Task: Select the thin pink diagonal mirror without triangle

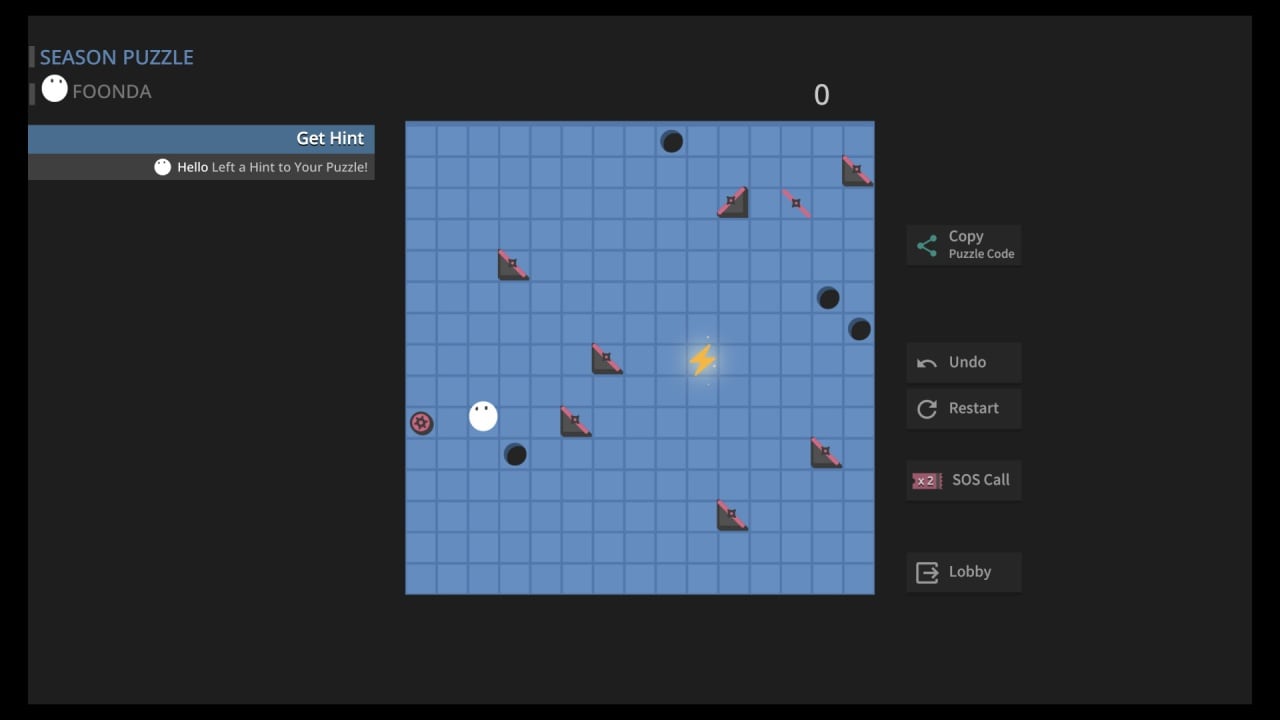Action: 796,204
